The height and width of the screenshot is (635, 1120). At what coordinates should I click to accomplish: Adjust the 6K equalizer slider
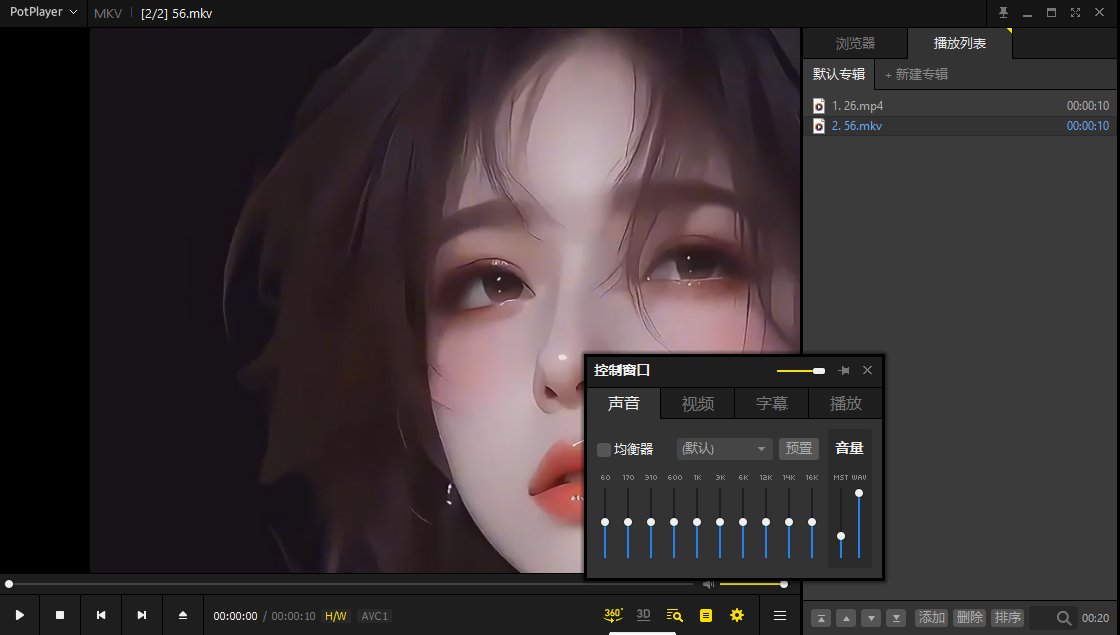pos(743,523)
